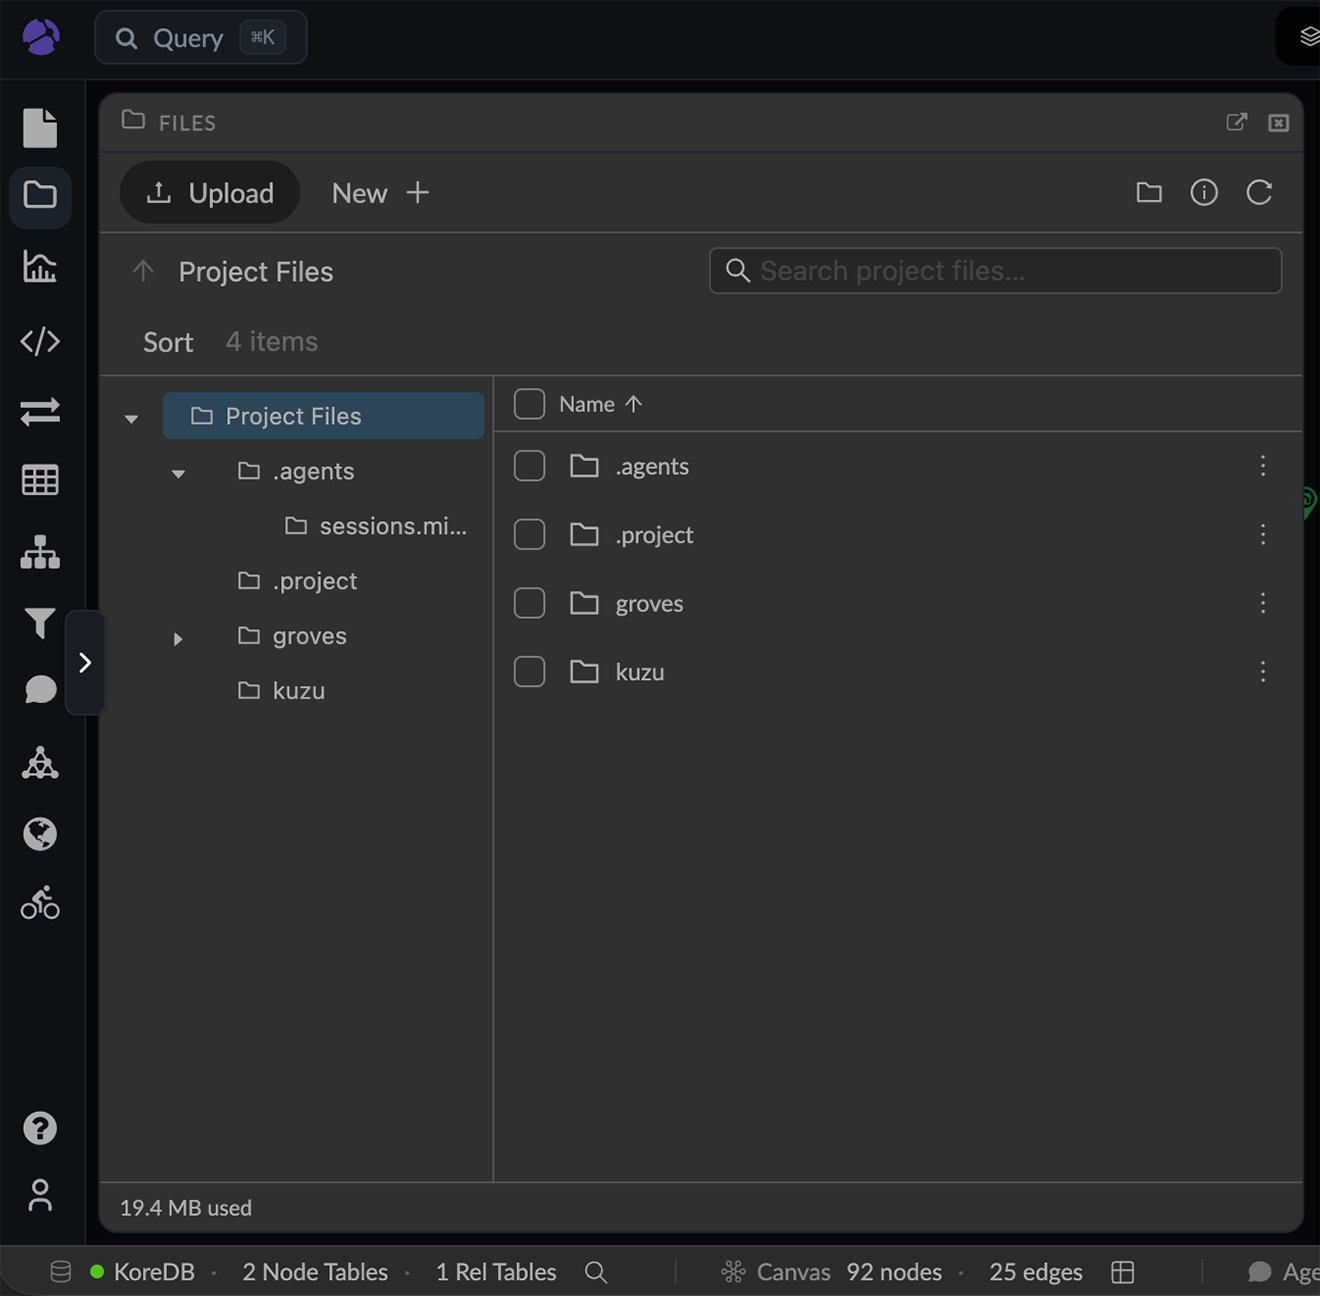This screenshot has width=1320, height=1296.
Task: Show file info with the info icon
Action: (1204, 192)
